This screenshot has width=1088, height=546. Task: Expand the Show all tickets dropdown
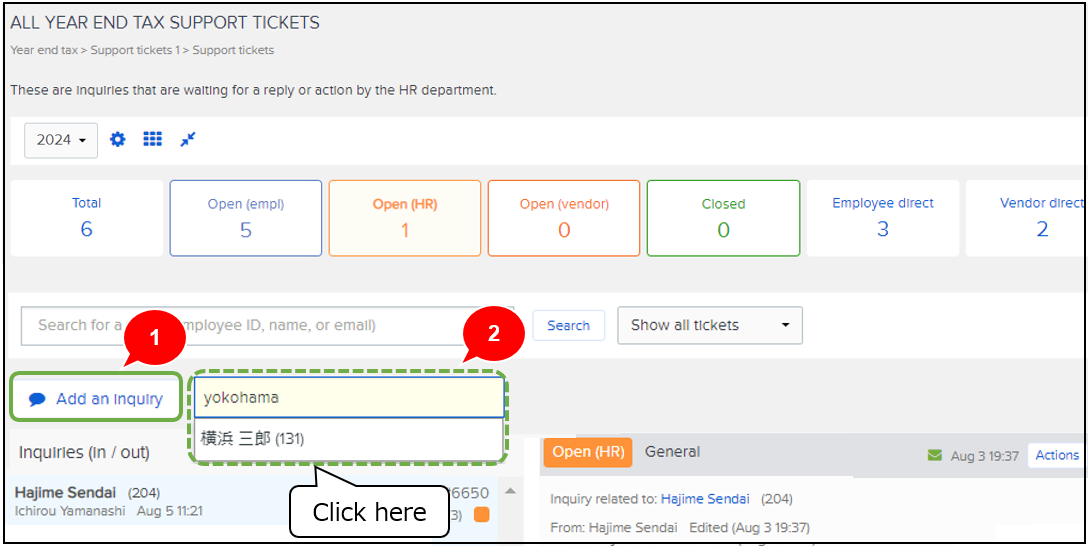click(x=709, y=325)
